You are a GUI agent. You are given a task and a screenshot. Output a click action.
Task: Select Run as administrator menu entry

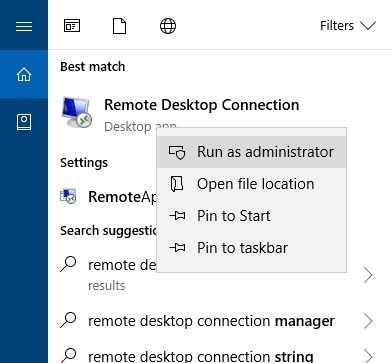pyautogui.click(x=251, y=152)
